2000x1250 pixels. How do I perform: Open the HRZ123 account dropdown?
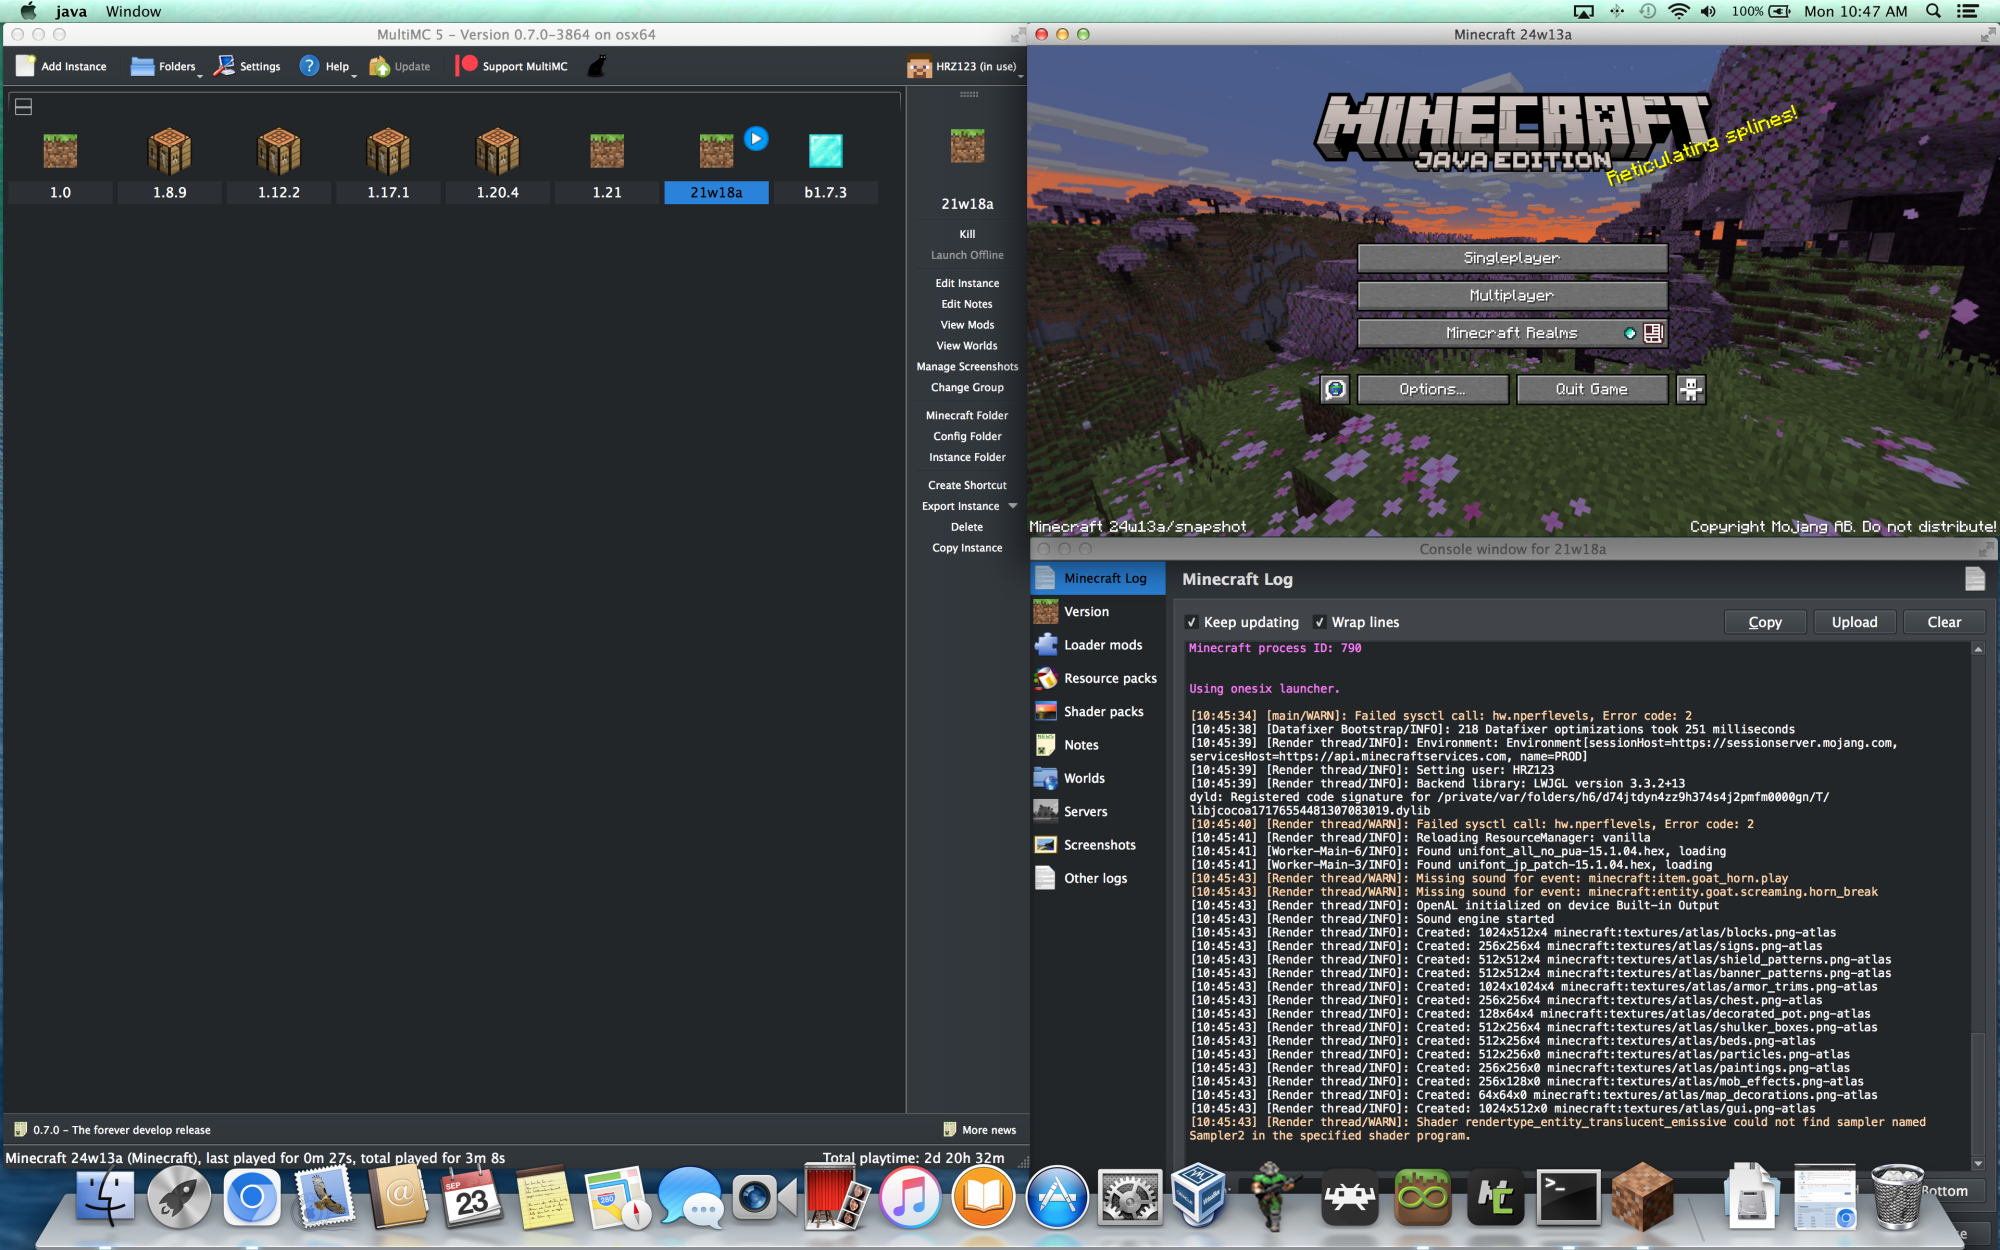pos(962,66)
